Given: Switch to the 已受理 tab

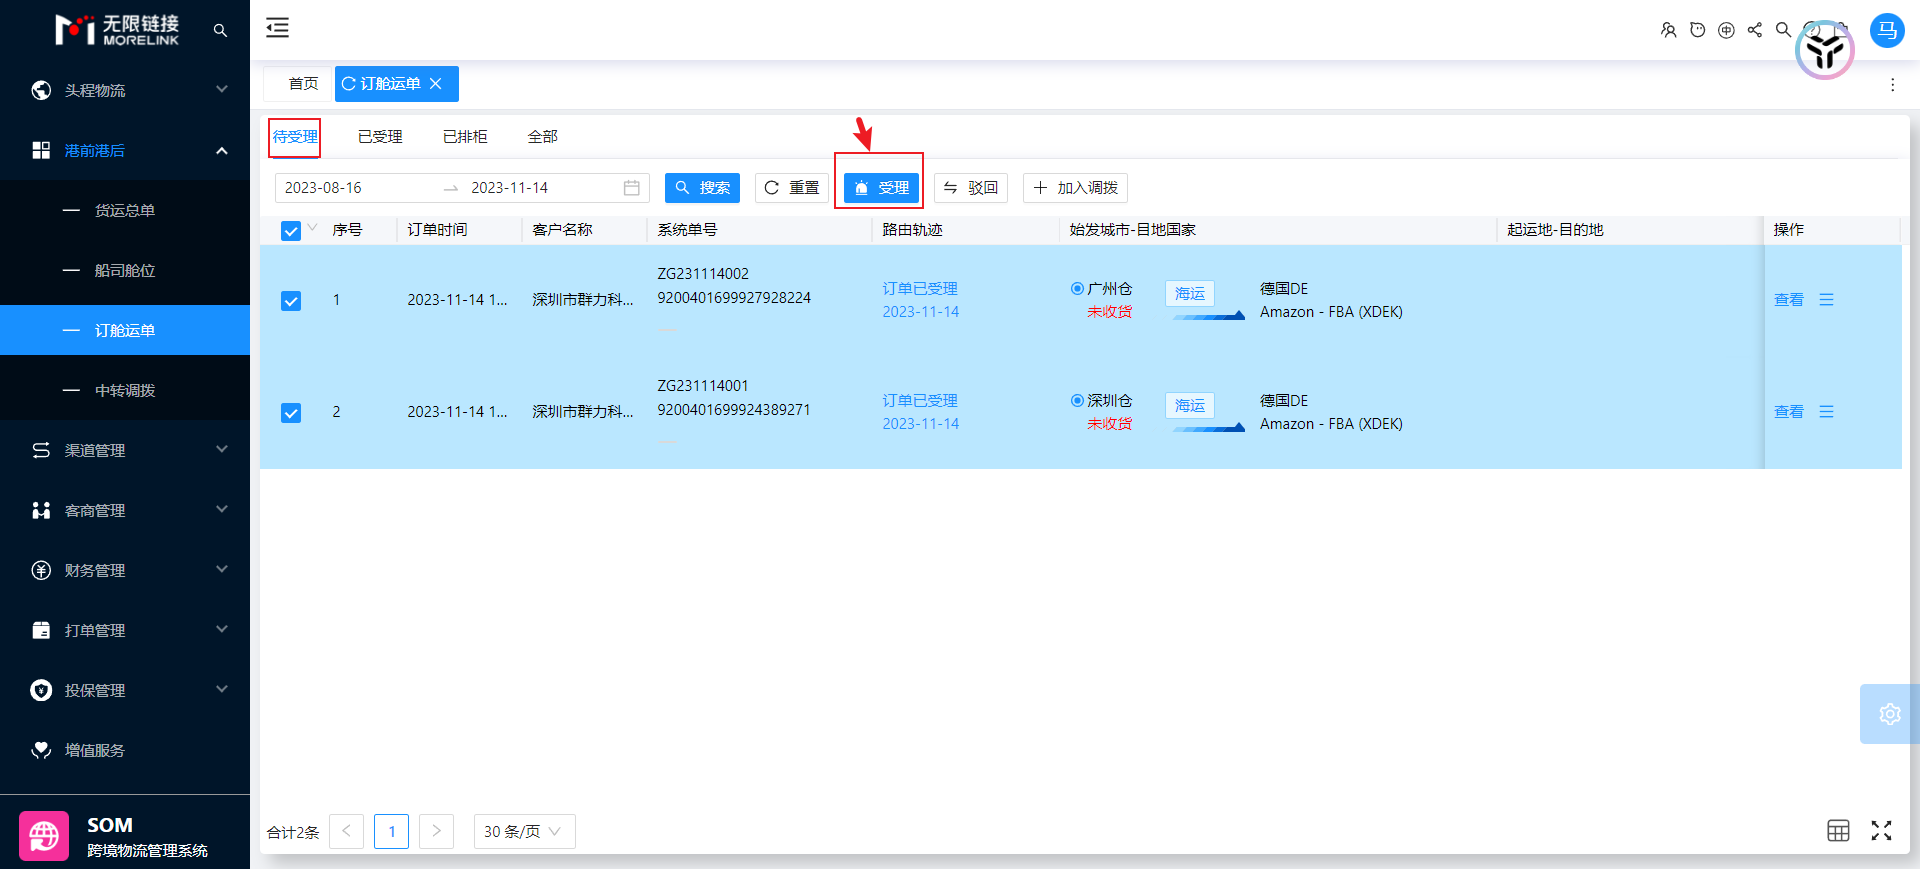Looking at the screenshot, I should pos(380,137).
